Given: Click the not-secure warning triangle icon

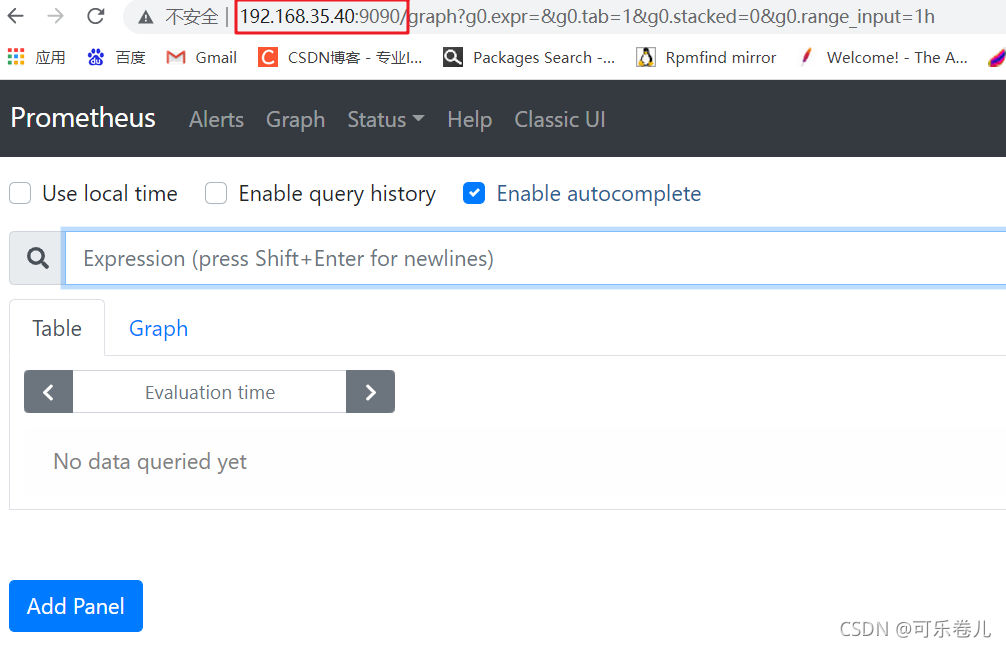Looking at the screenshot, I should (146, 17).
